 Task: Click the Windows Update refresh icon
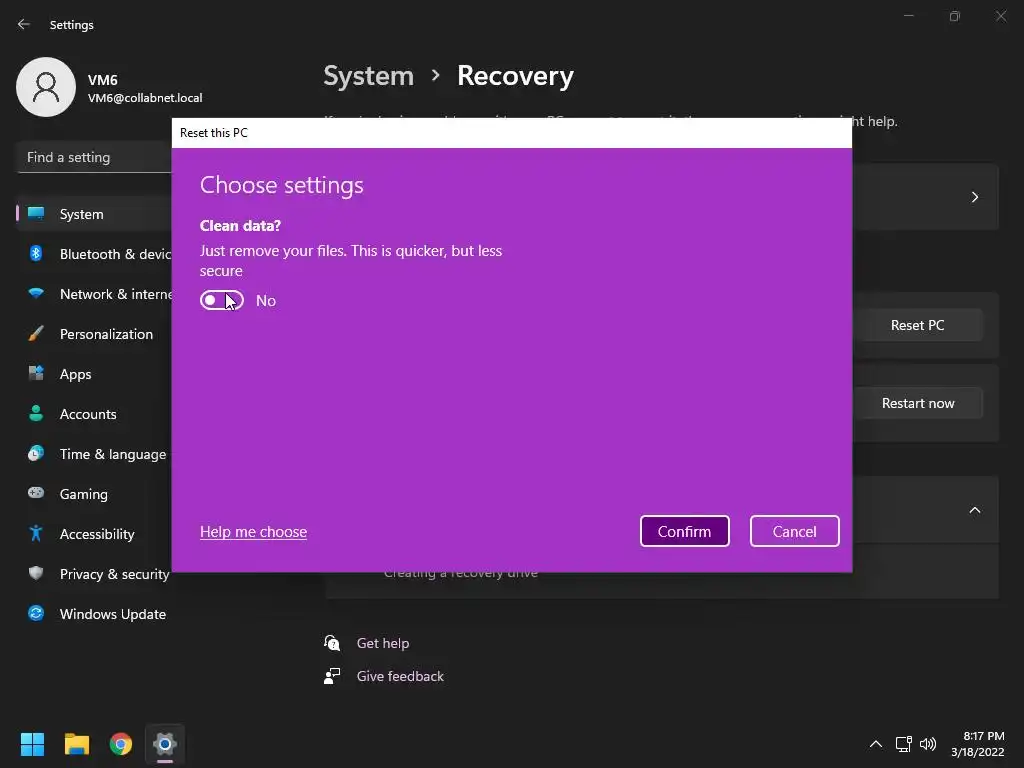click(x=36, y=613)
